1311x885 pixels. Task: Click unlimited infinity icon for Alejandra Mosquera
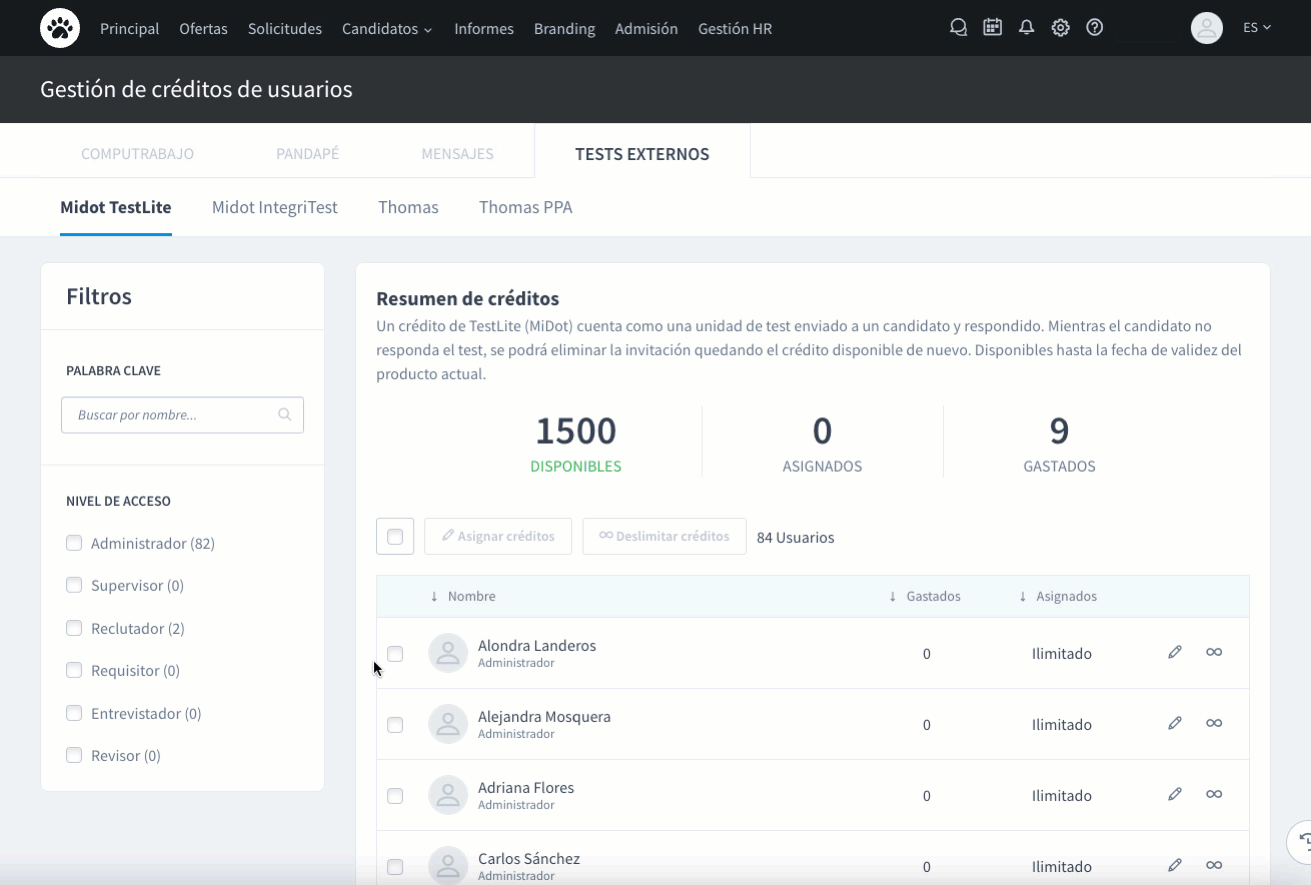click(x=1214, y=723)
